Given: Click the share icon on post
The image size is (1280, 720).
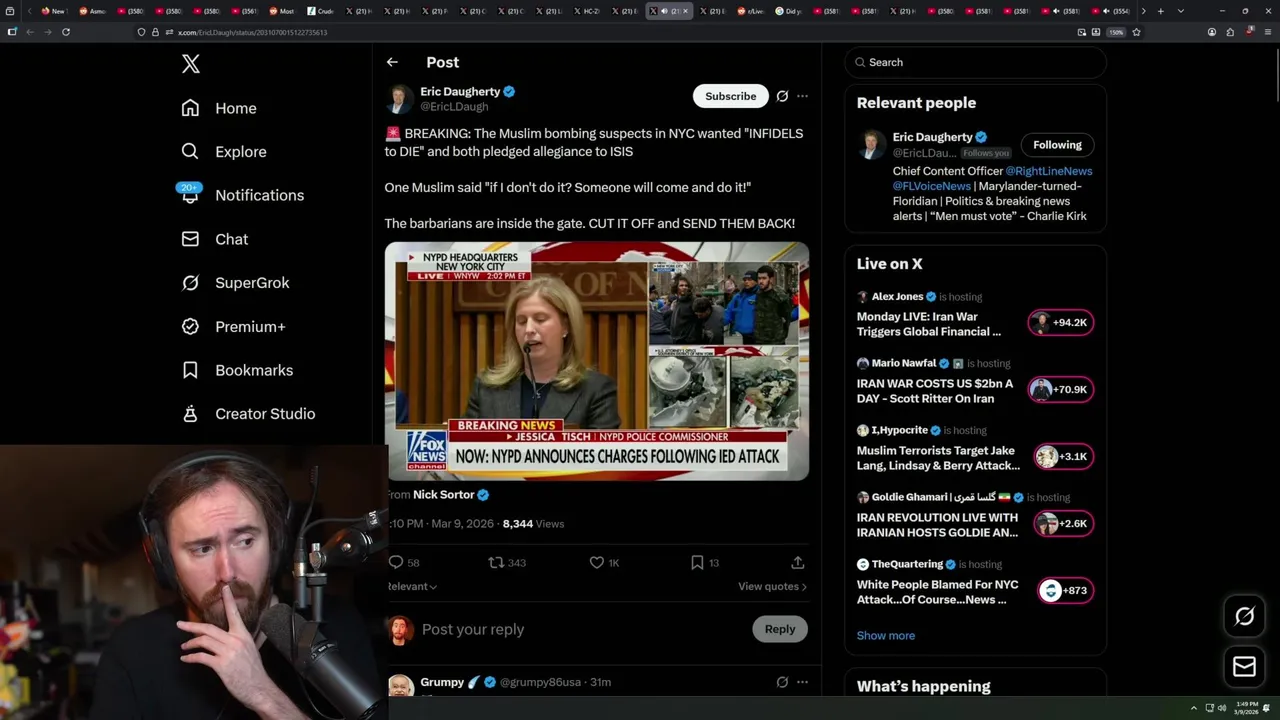Looking at the screenshot, I should pyautogui.click(x=797, y=563).
